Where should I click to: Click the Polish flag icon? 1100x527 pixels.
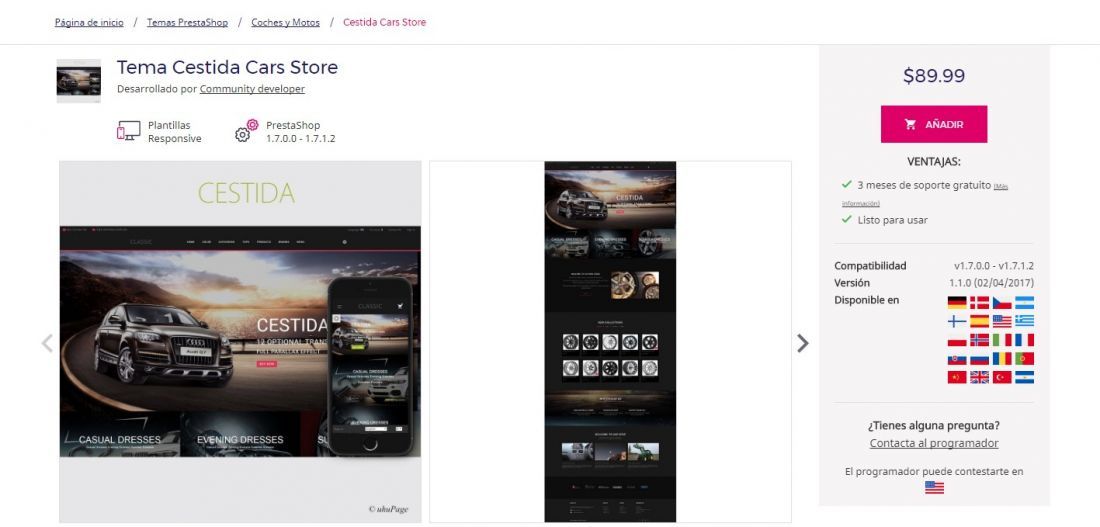957,340
